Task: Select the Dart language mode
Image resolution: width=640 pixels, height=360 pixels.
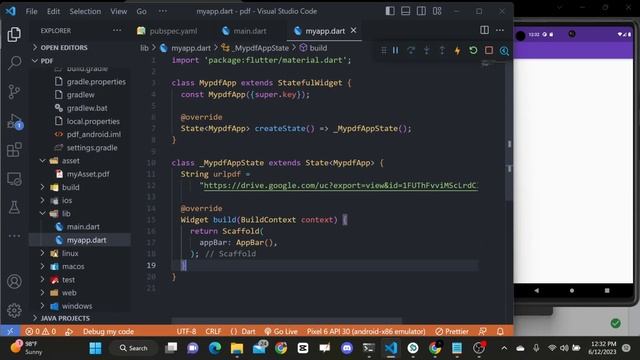Action: [243, 331]
